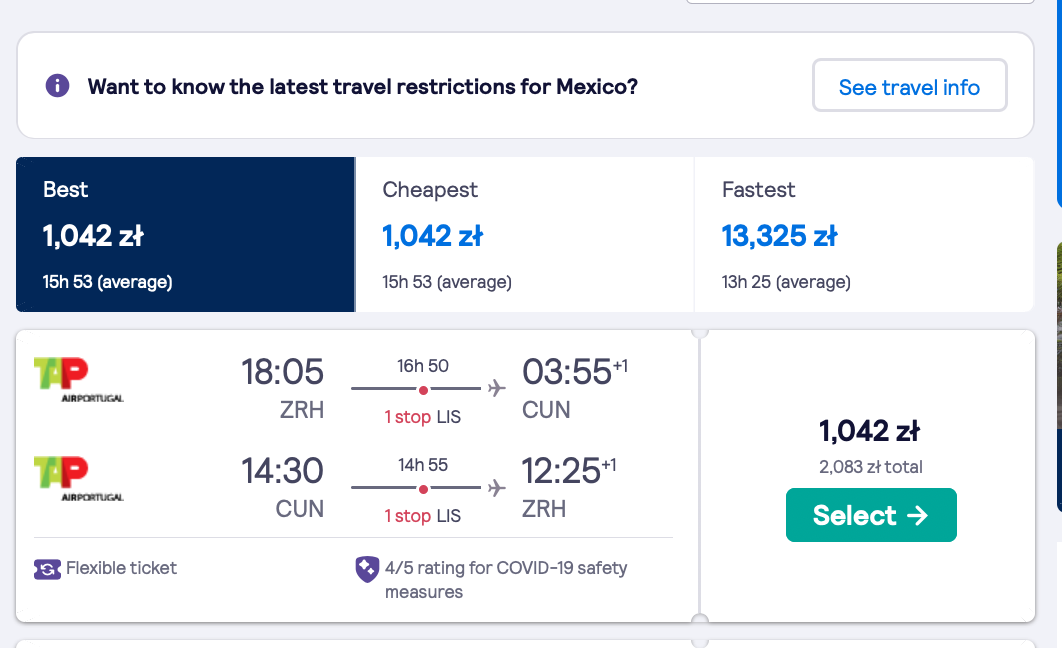Viewport: 1062px width, 648px height.
Task: Click the 18:05 ZRH departure time
Action: [282, 389]
